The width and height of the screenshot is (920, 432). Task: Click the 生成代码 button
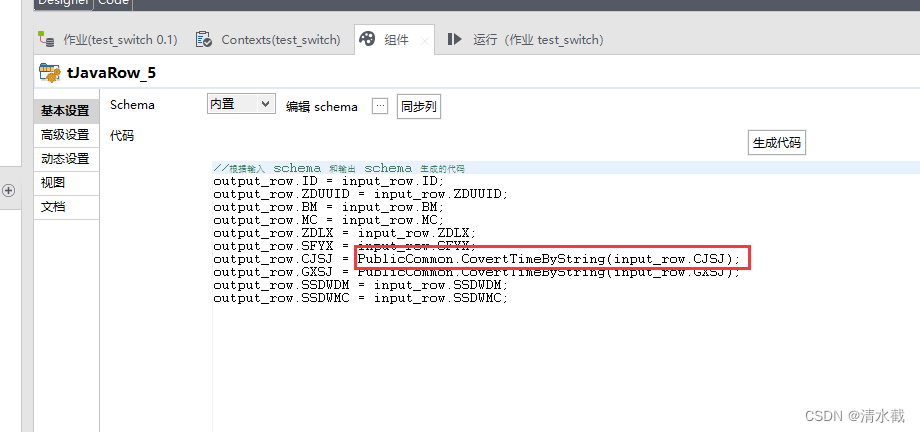point(777,143)
